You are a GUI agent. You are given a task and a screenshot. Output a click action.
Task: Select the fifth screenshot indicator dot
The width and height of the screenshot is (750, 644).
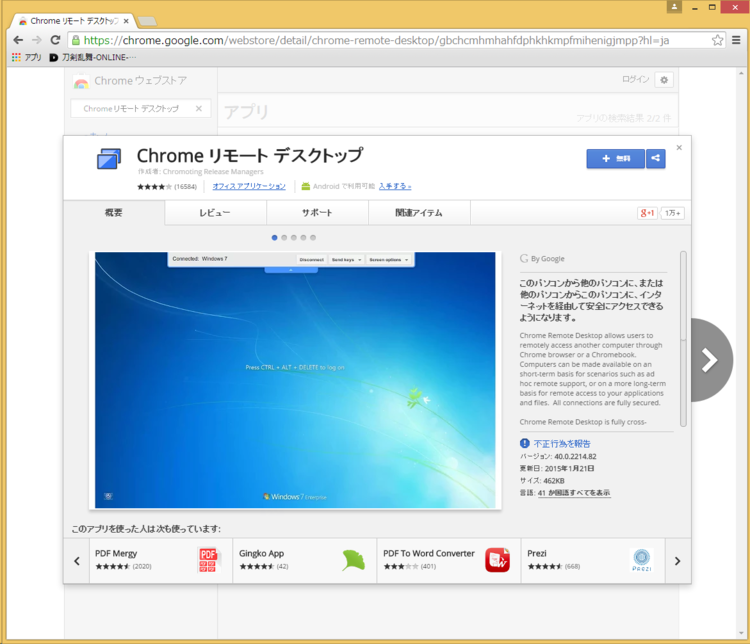tap(313, 237)
